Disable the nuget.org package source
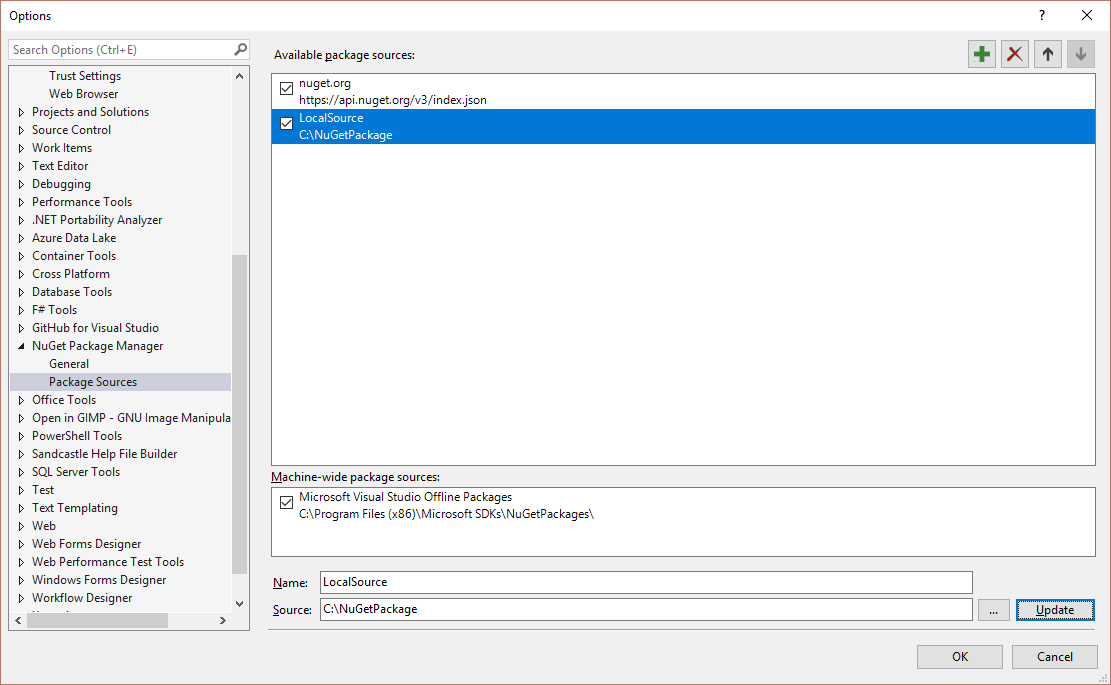This screenshot has width=1111, height=685. tap(286, 88)
